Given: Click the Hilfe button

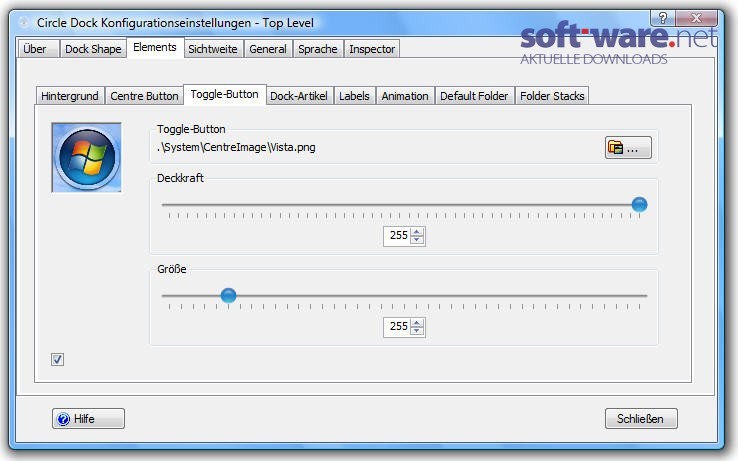Looking at the screenshot, I should (88, 419).
